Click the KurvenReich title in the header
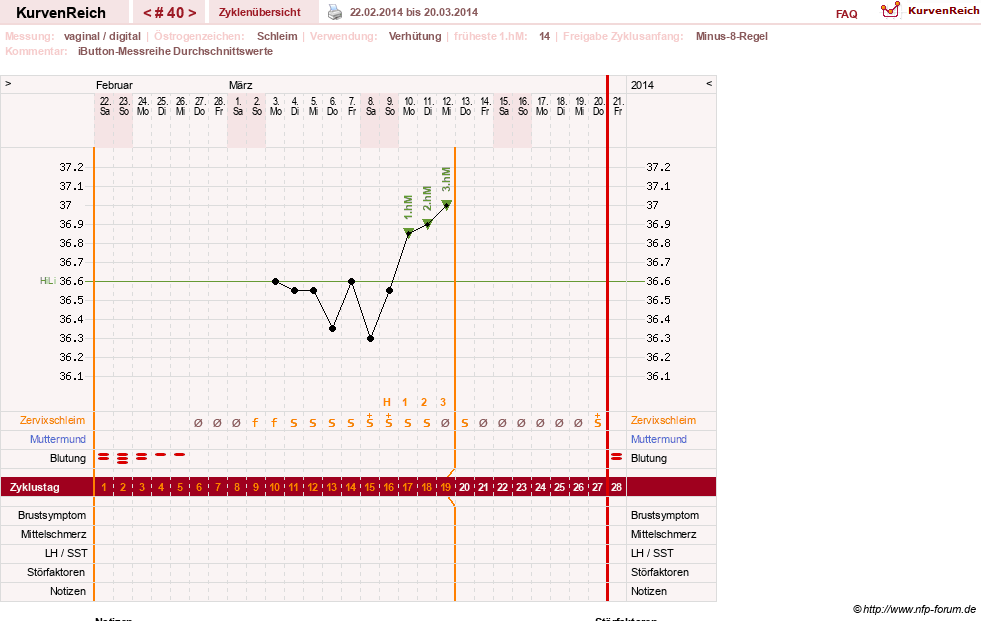Screen dimensions: 981x621 pos(61,13)
